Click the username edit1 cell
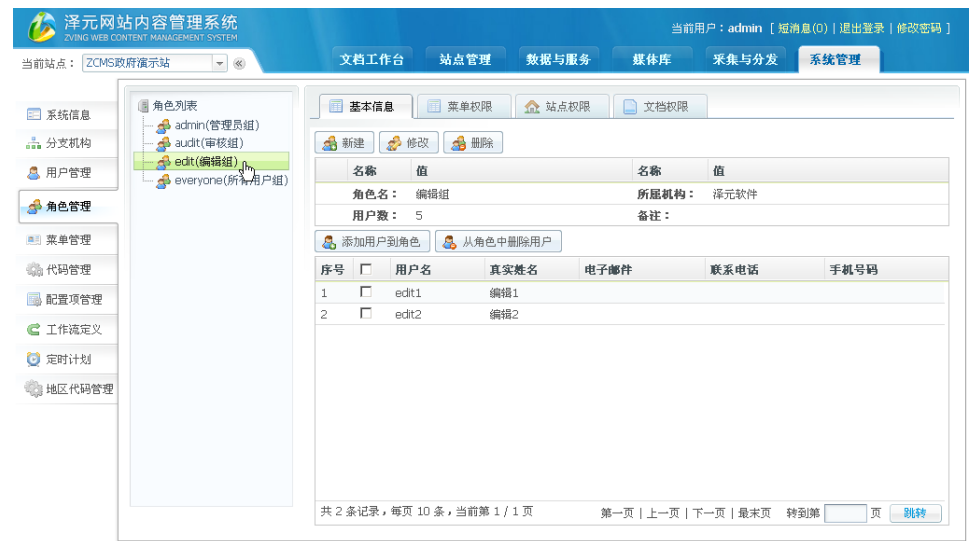The height and width of the screenshot is (541, 971). click(408, 293)
